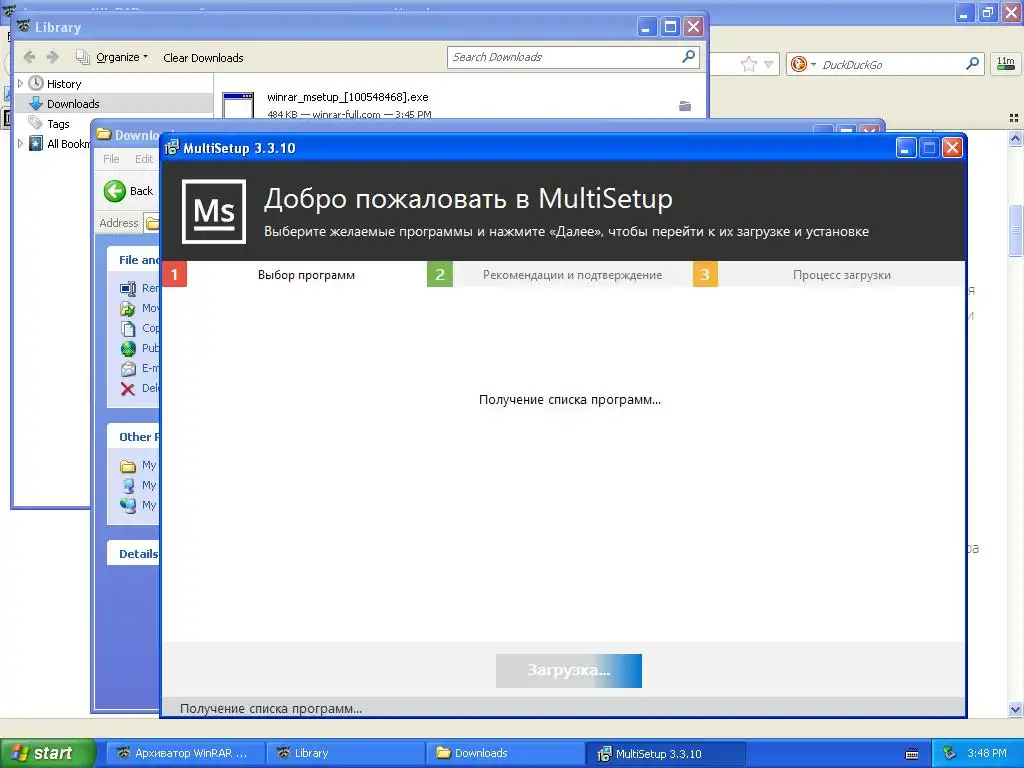Switch to Library taskbar item
The image size is (1024, 768).
click(x=345, y=753)
